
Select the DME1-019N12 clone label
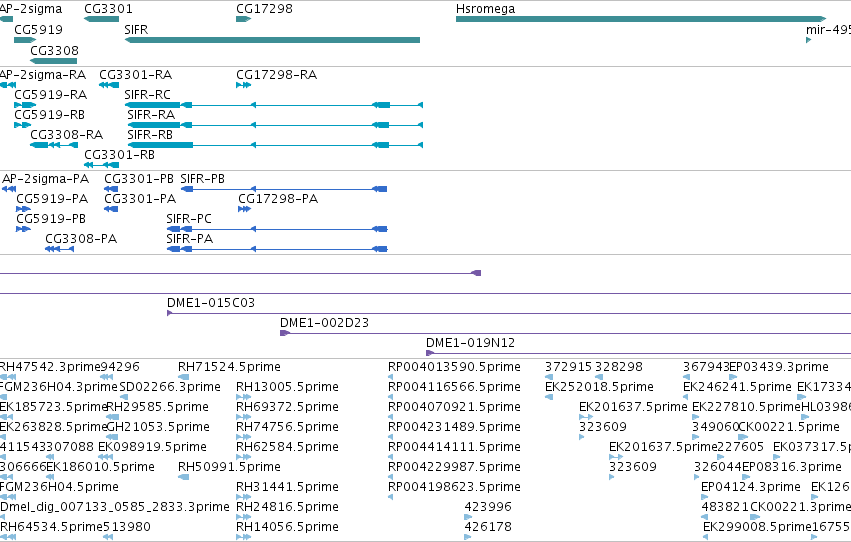coord(471,343)
